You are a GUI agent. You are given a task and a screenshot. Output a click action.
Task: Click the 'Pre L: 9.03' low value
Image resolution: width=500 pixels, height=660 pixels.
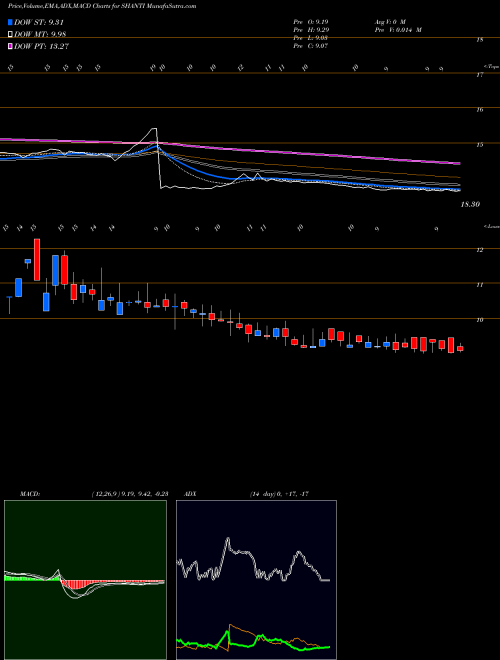coord(311,38)
